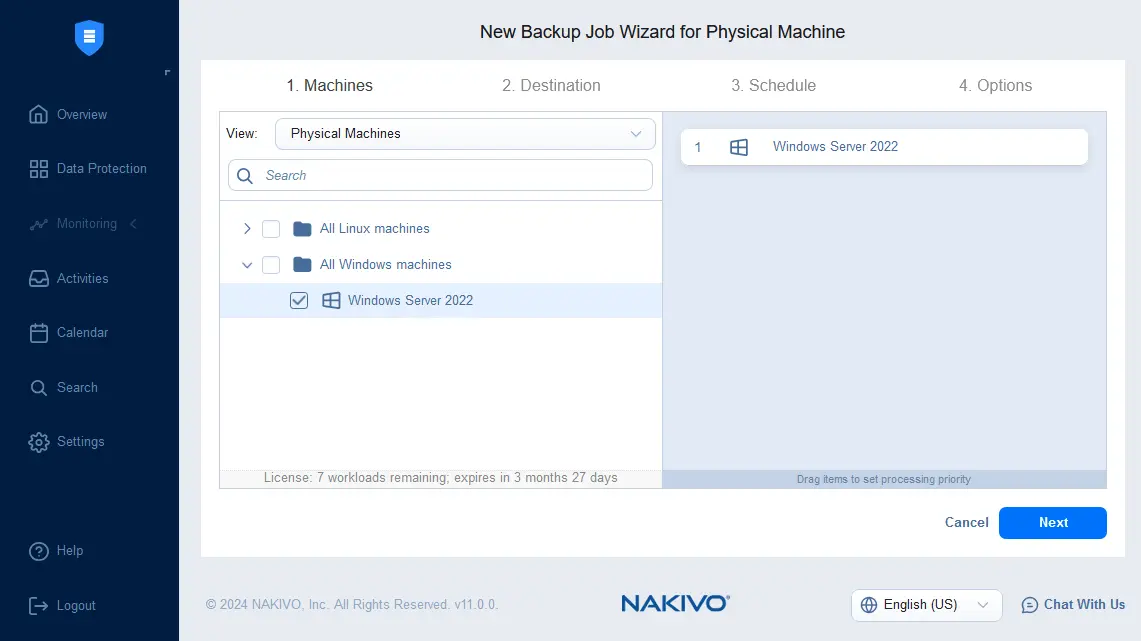Select Windows Server 2022 in the priority list

coord(884,147)
